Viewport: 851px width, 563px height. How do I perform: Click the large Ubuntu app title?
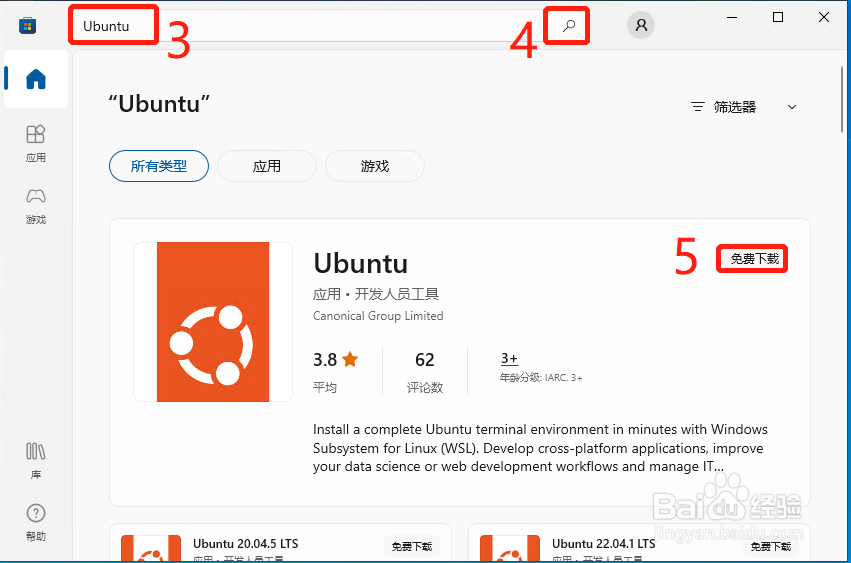click(360, 264)
